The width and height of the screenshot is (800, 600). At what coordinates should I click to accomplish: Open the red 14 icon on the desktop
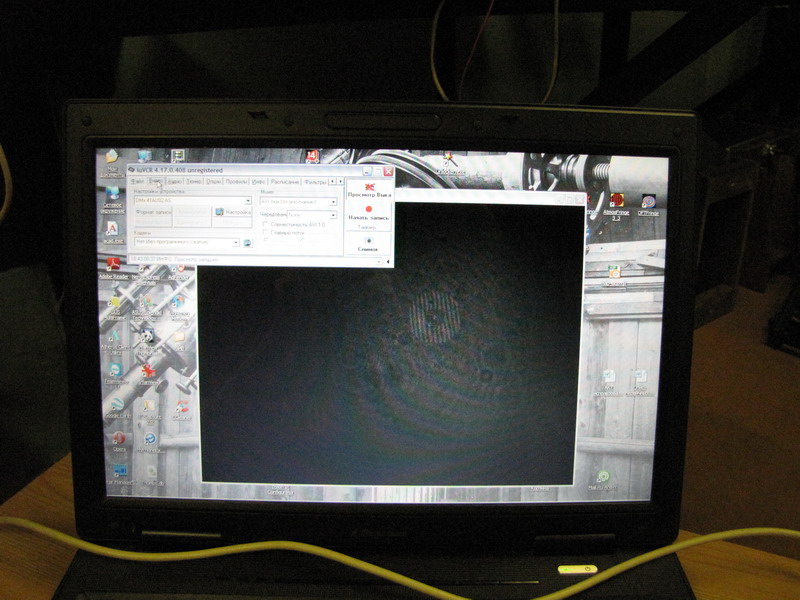[312, 156]
